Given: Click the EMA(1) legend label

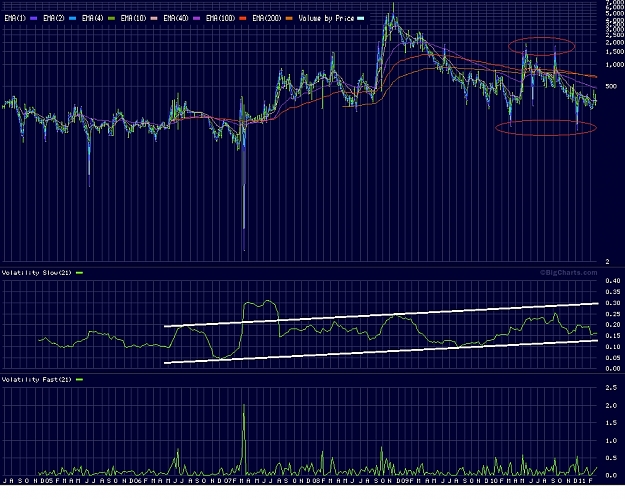Looking at the screenshot, I should coord(15,18).
